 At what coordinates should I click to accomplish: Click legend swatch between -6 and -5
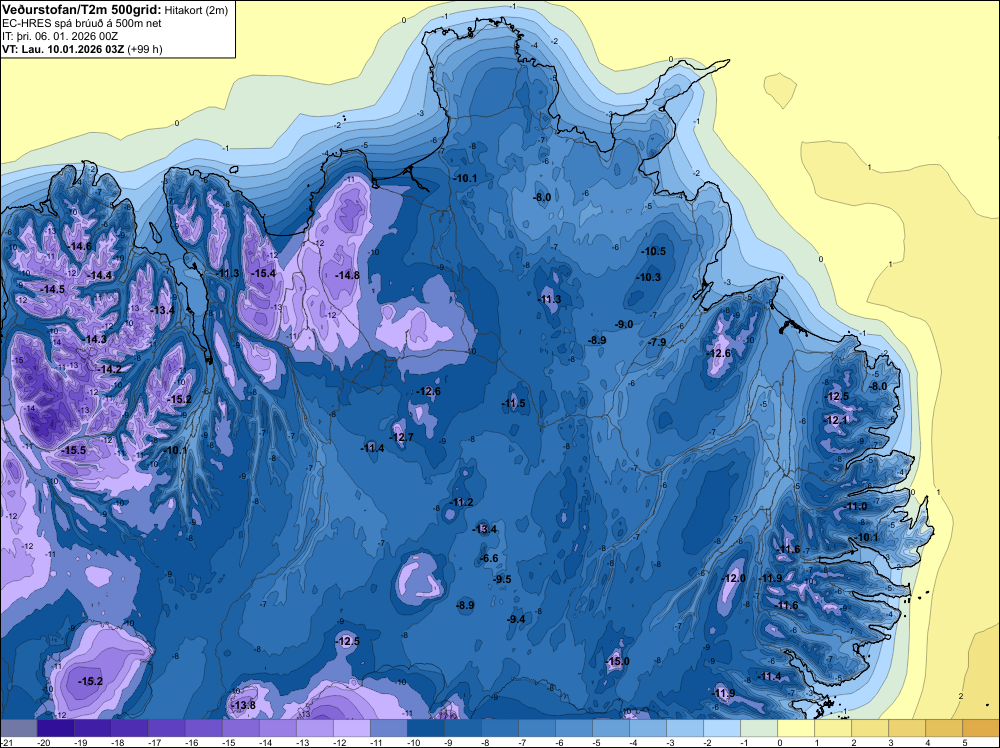point(574,728)
